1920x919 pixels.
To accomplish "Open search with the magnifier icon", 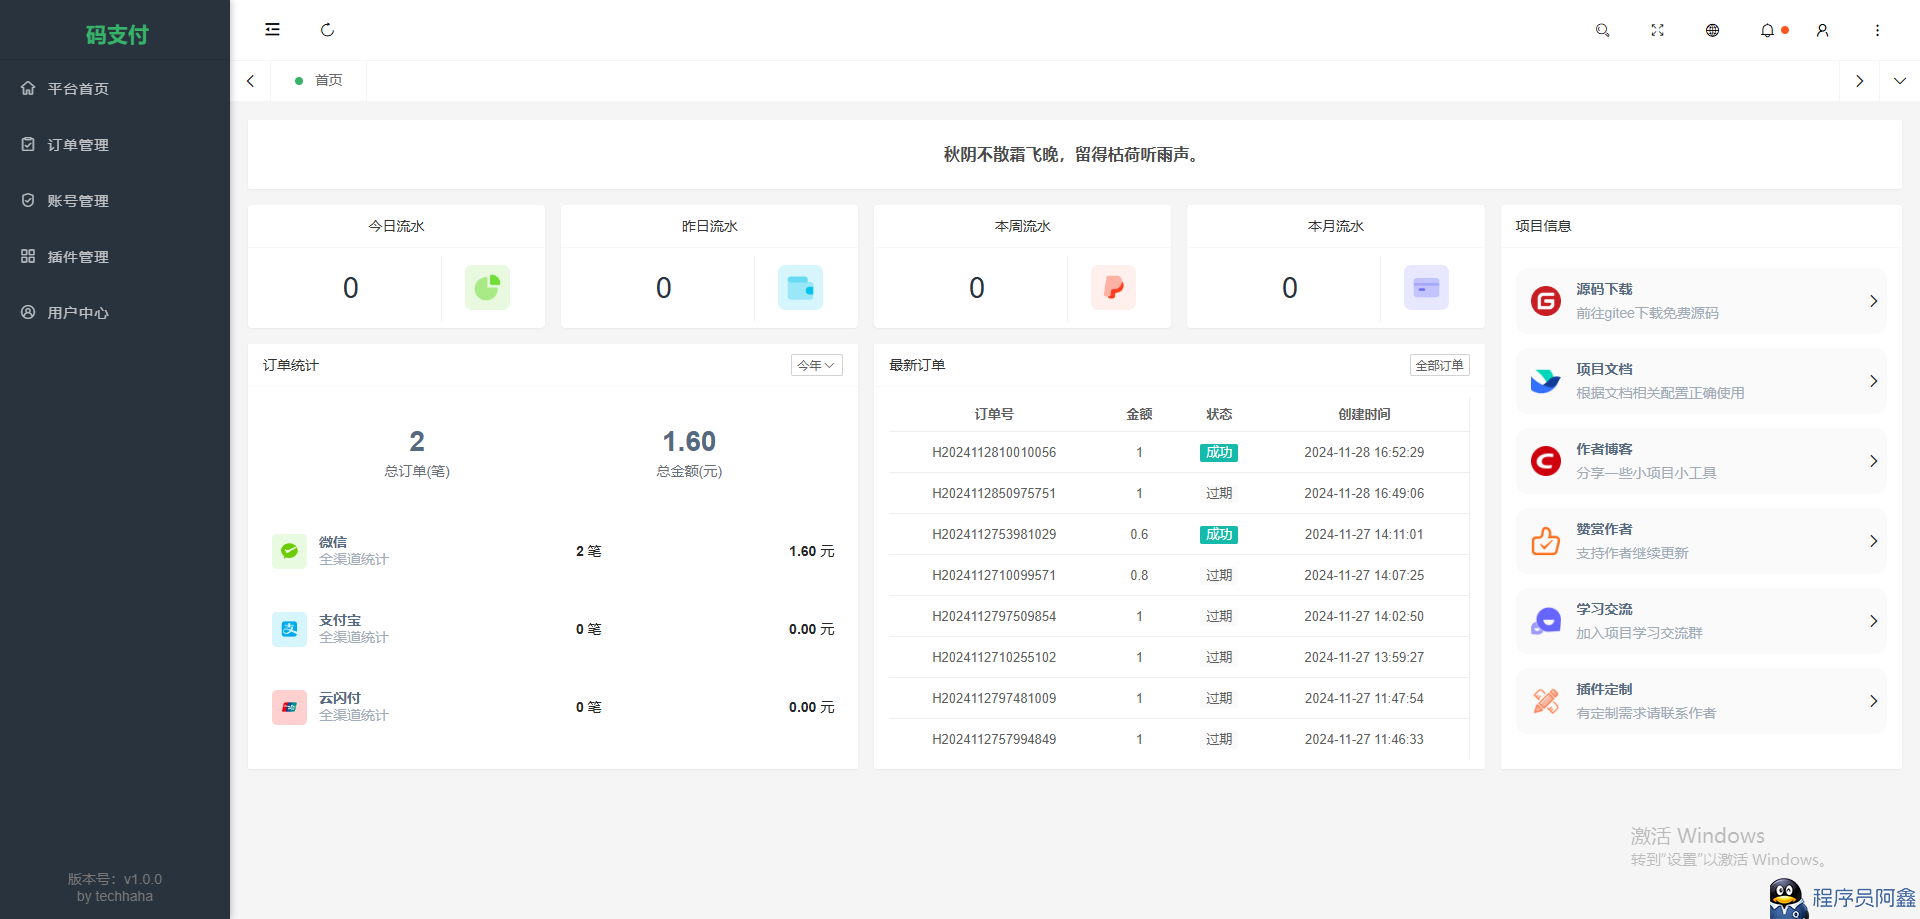I will 1602,30.
